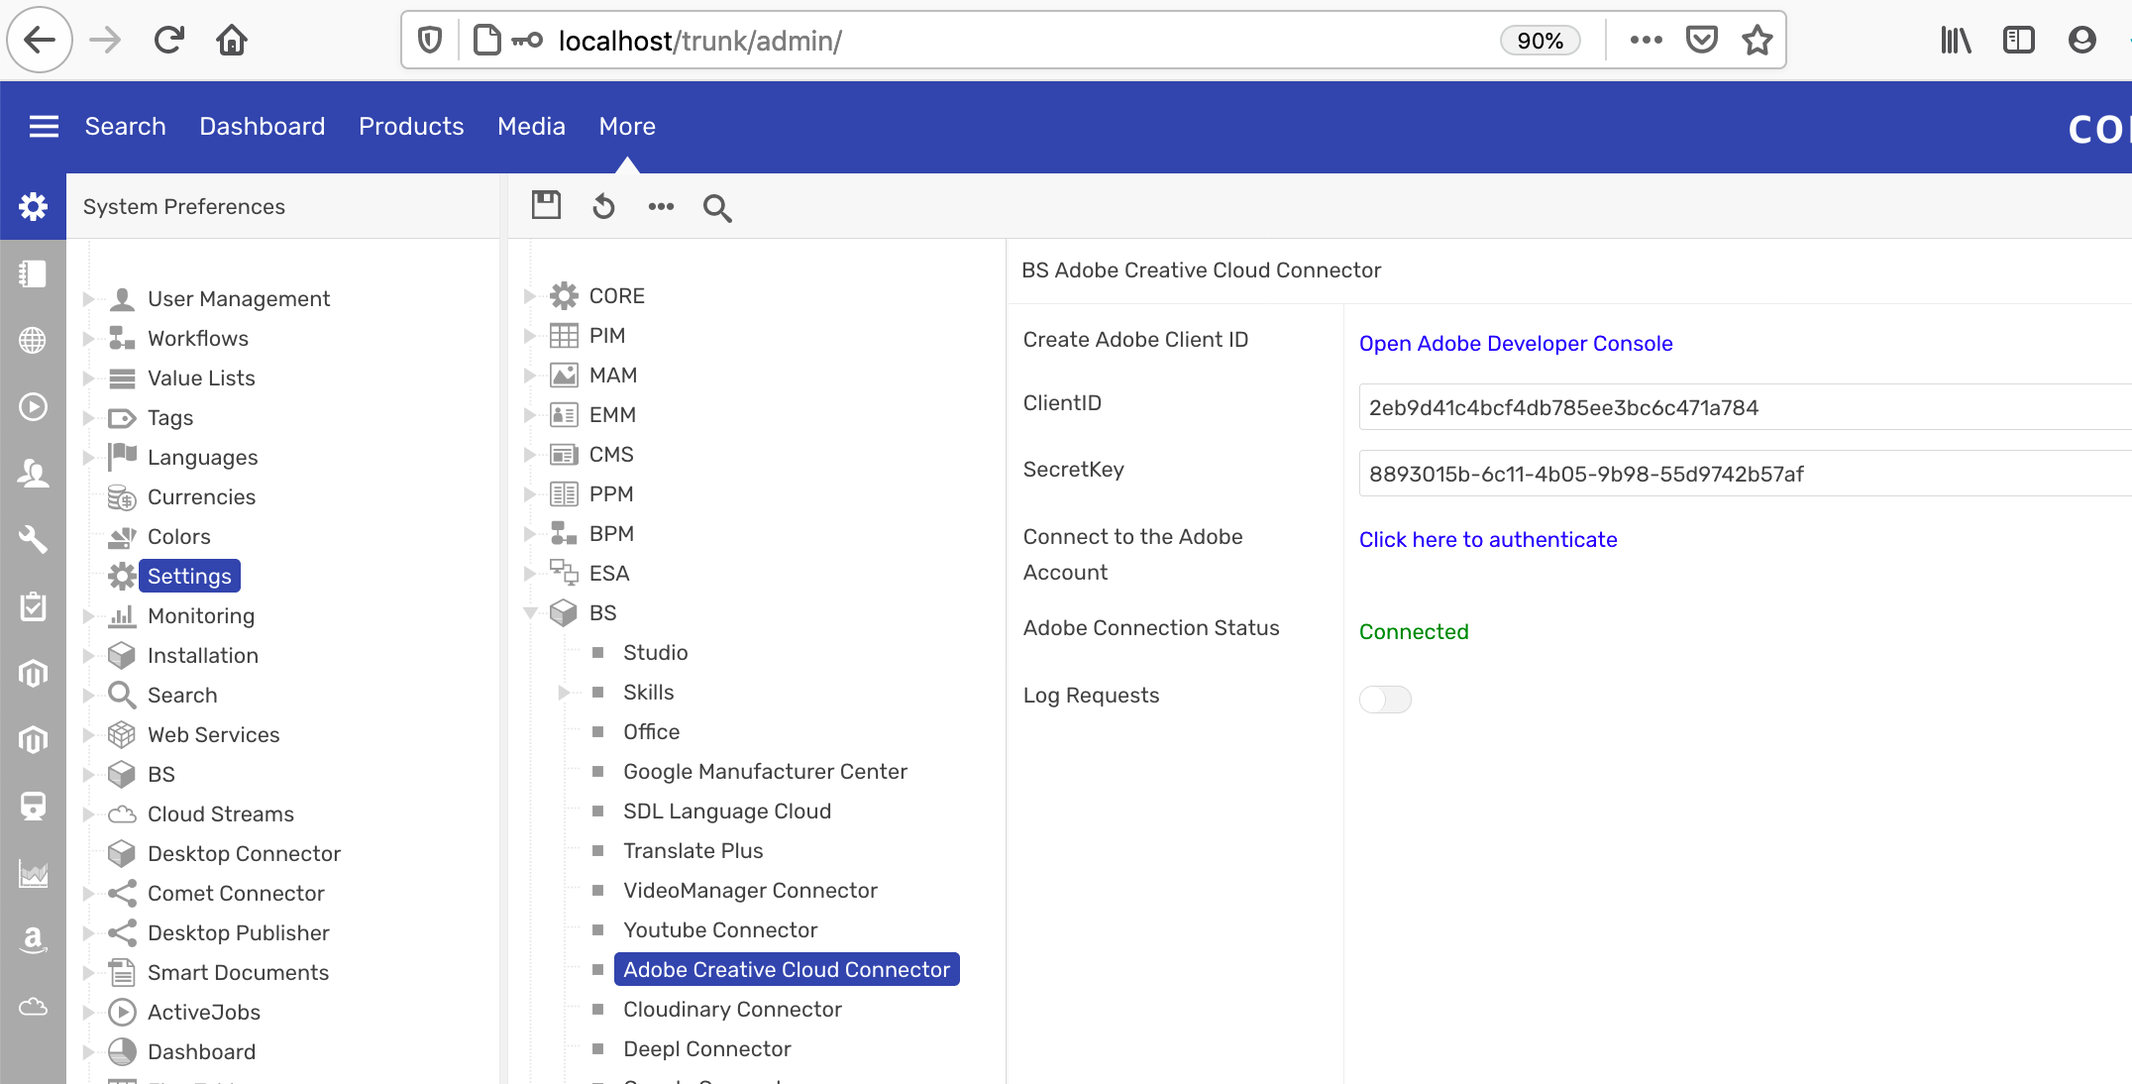
Task: Click here to authenticate link
Action: click(x=1487, y=539)
